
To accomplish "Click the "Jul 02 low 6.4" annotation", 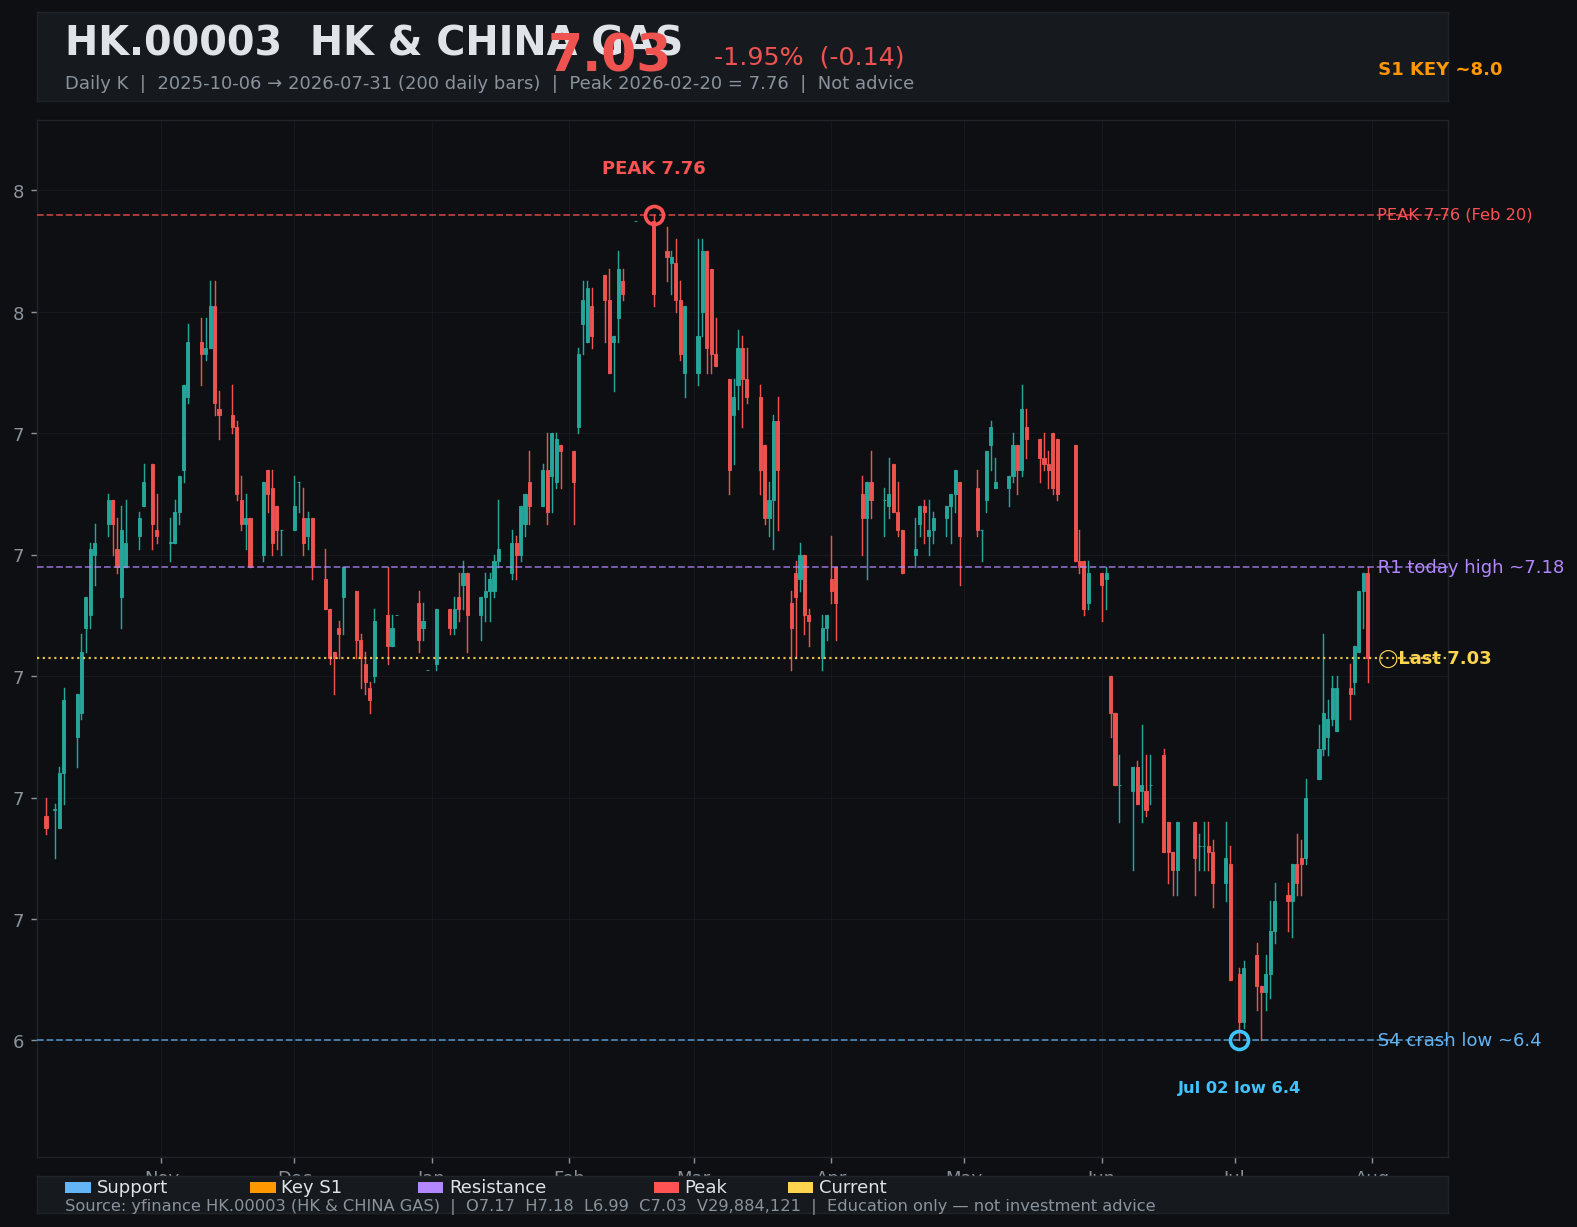I will [x=1239, y=1088].
